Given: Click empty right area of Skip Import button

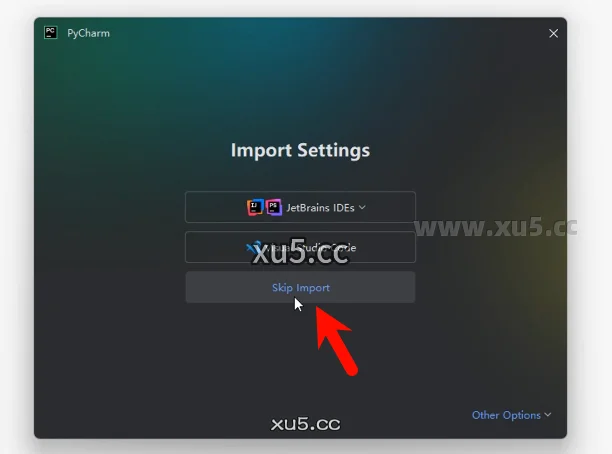Looking at the screenshot, I should click(373, 287).
